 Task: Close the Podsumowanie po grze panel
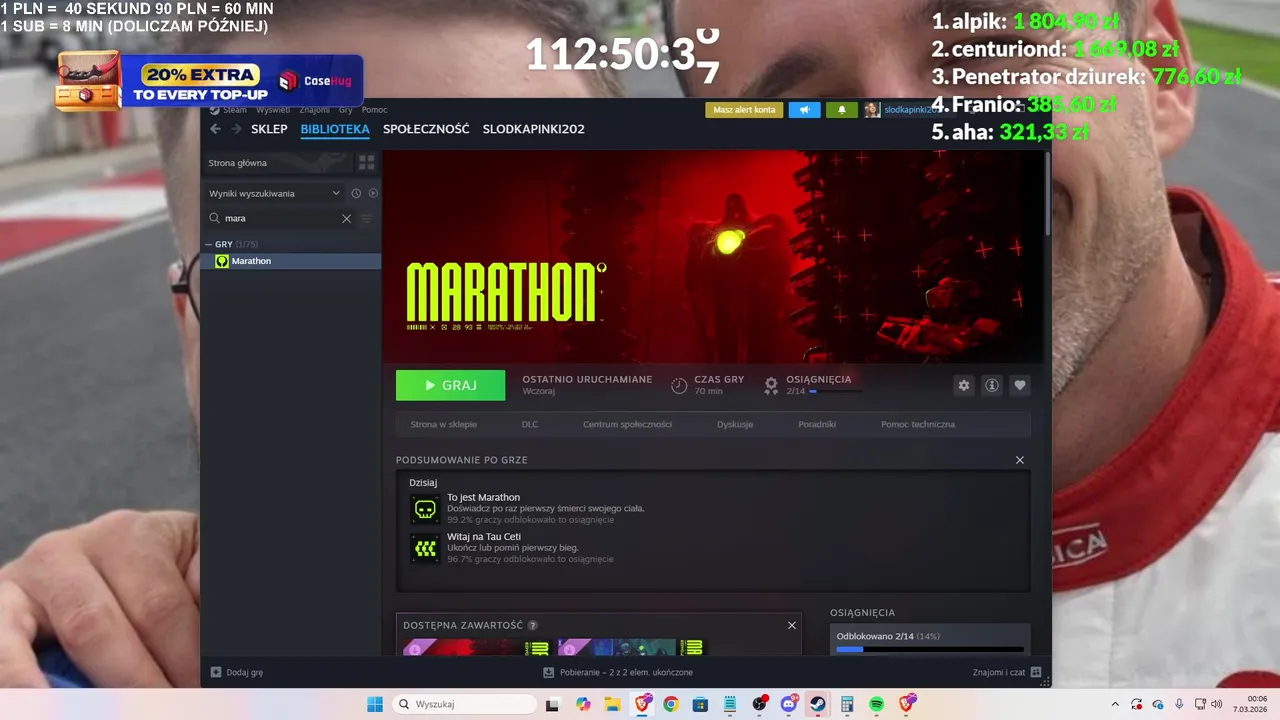click(x=1020, y=460)
